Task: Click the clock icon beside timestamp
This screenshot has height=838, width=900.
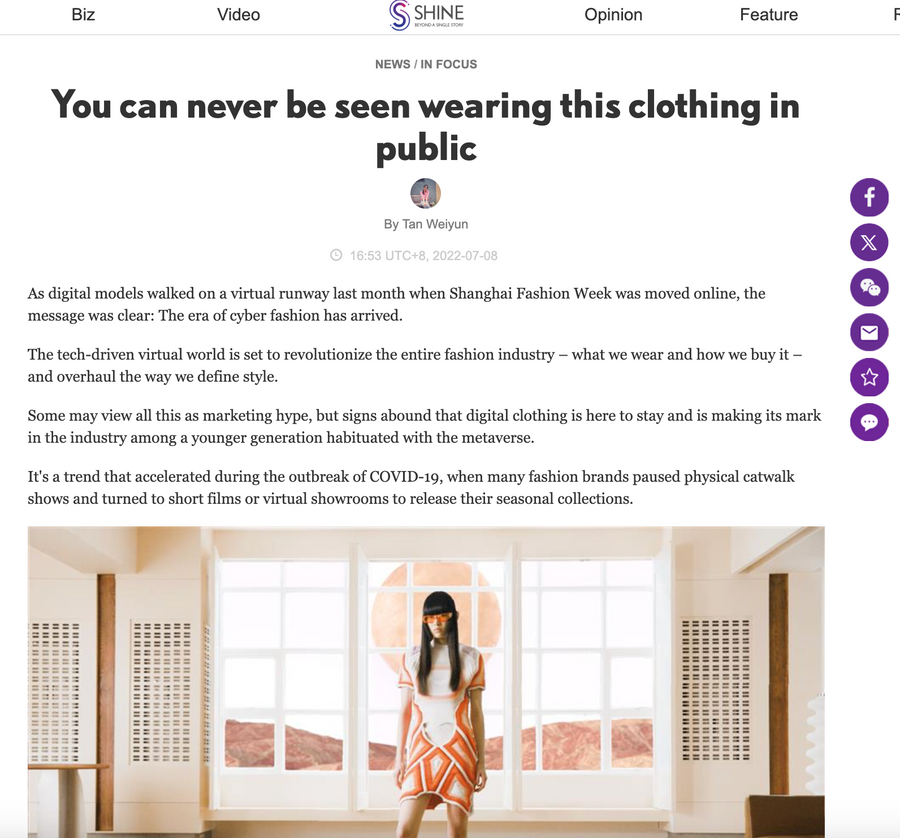Action: (336, 255)
